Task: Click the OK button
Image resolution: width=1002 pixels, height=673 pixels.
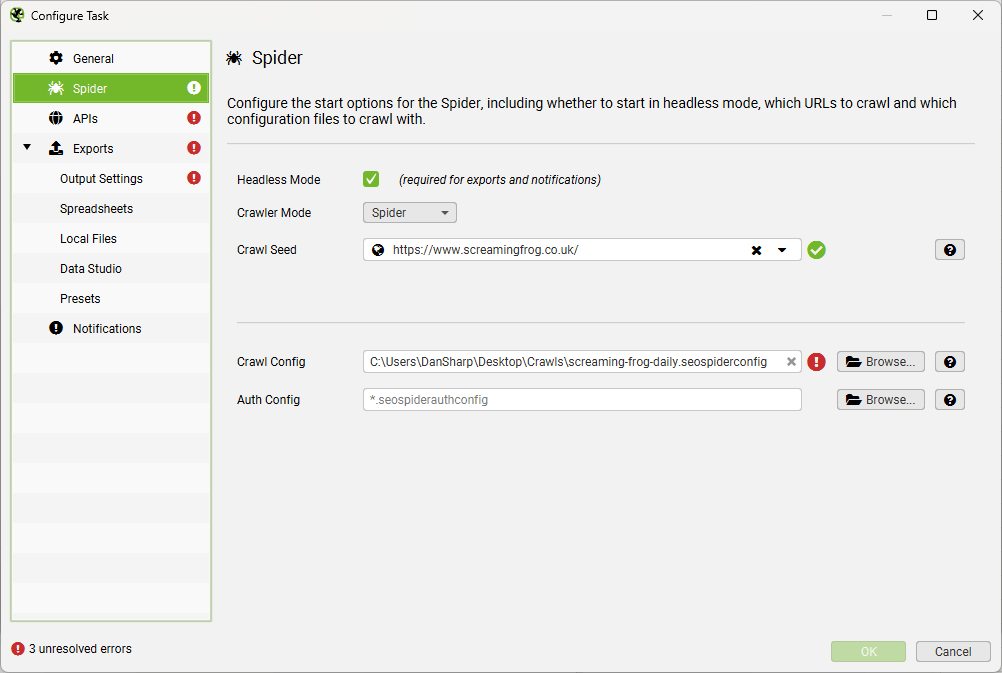Action: 868,651
